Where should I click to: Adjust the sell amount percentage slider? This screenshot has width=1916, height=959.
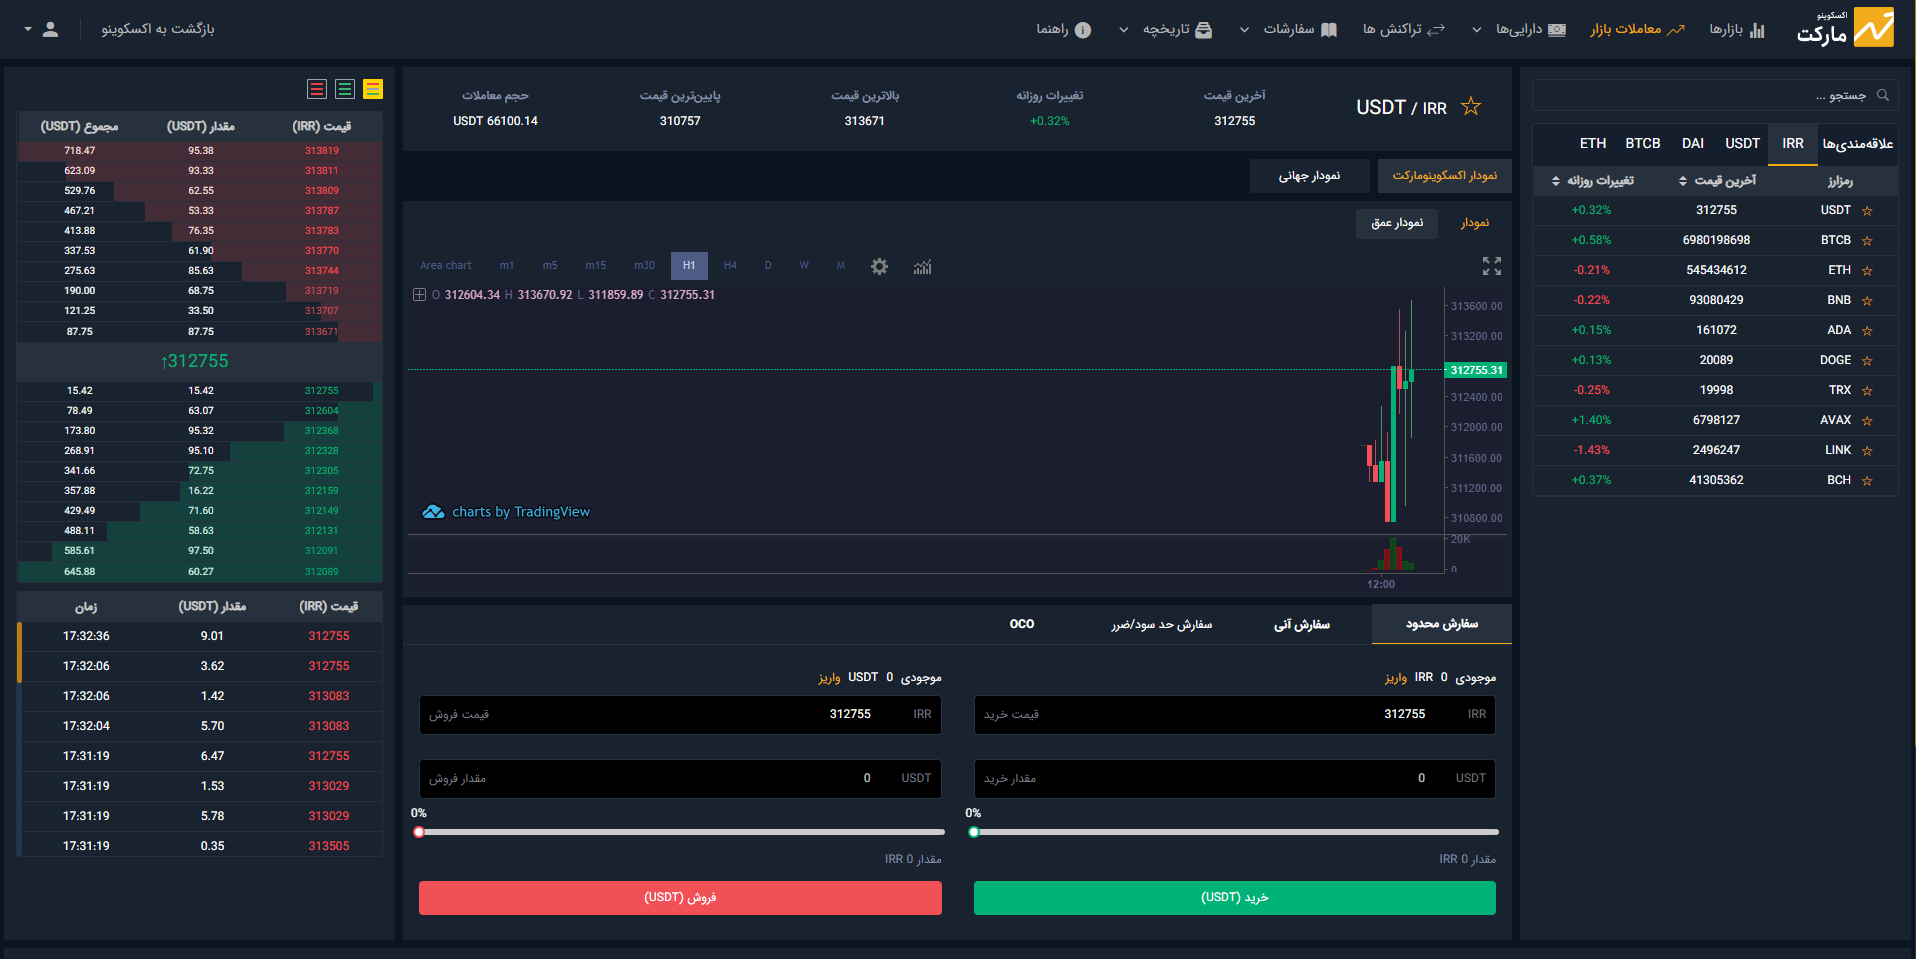681,832
